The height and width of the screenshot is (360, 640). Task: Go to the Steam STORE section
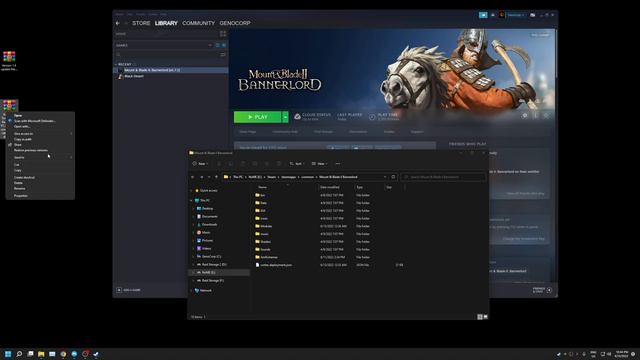tap(141, 23)
